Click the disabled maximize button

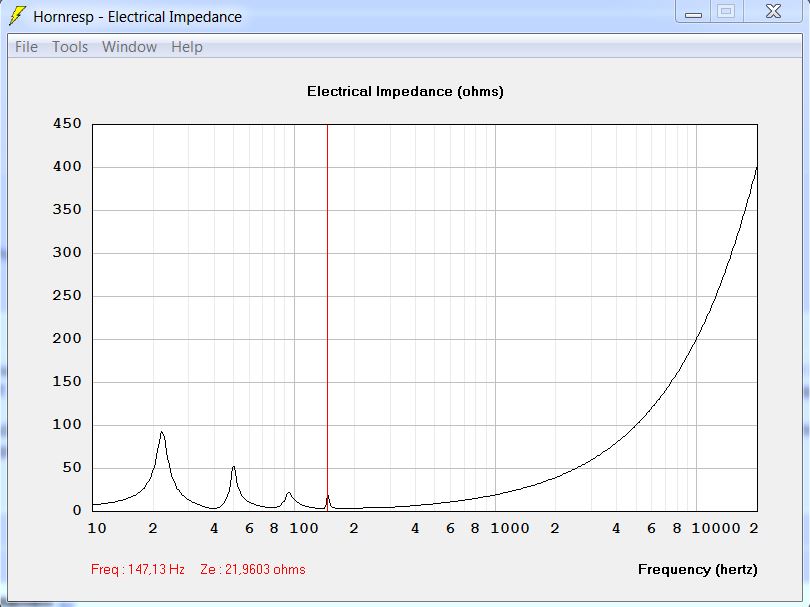point(726,11)
